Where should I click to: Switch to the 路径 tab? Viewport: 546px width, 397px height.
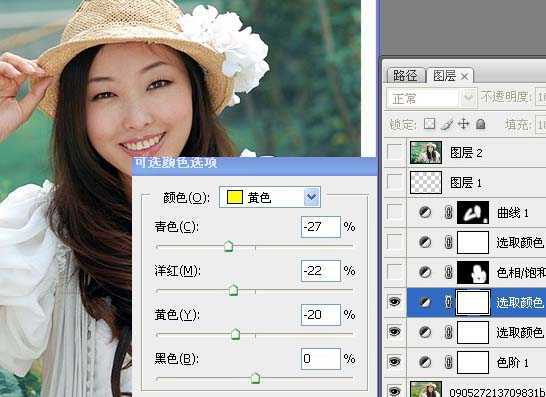(x=405, y=75)
